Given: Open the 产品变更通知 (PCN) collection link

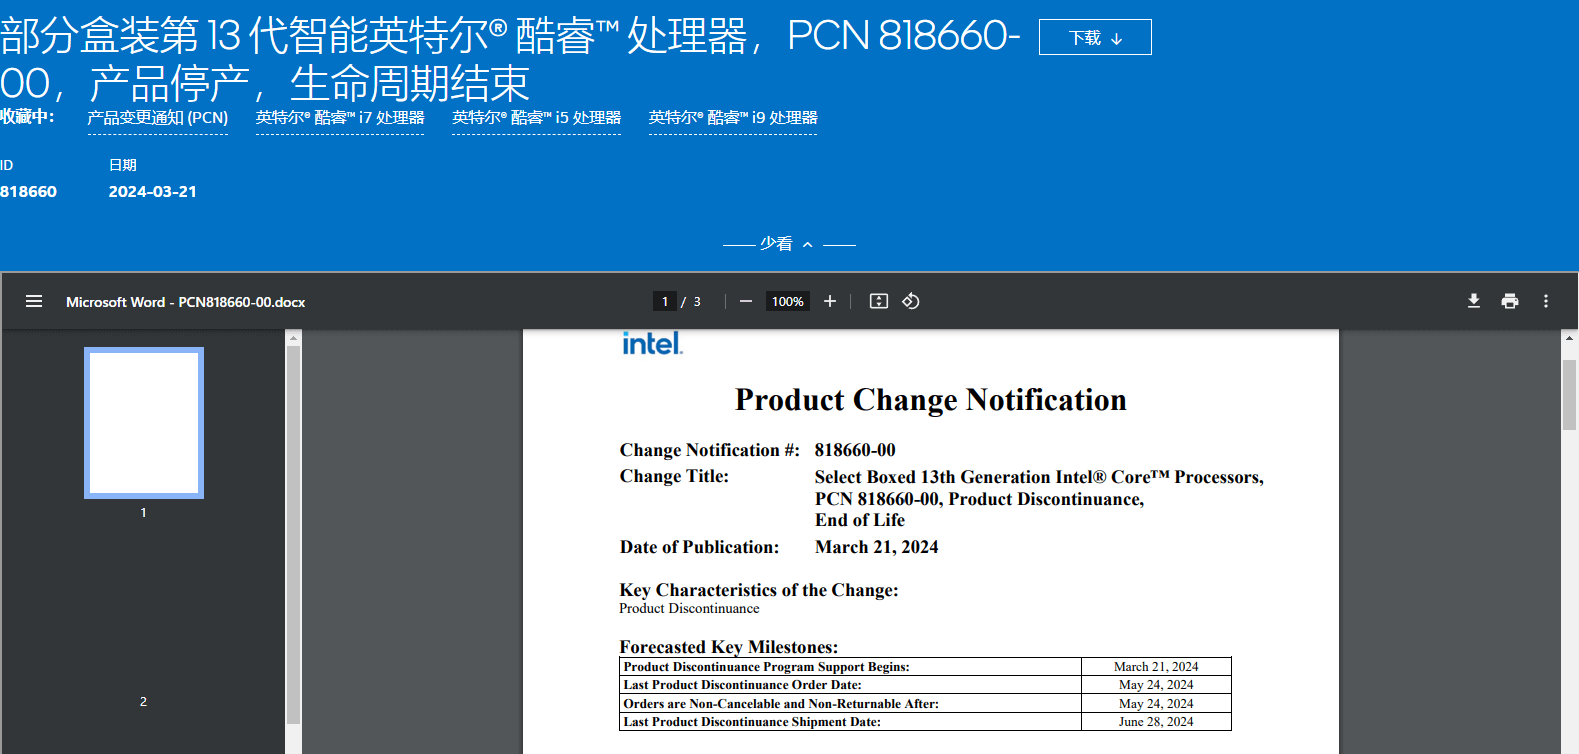Looking at the screenshot, I should (x=157, y=118).
